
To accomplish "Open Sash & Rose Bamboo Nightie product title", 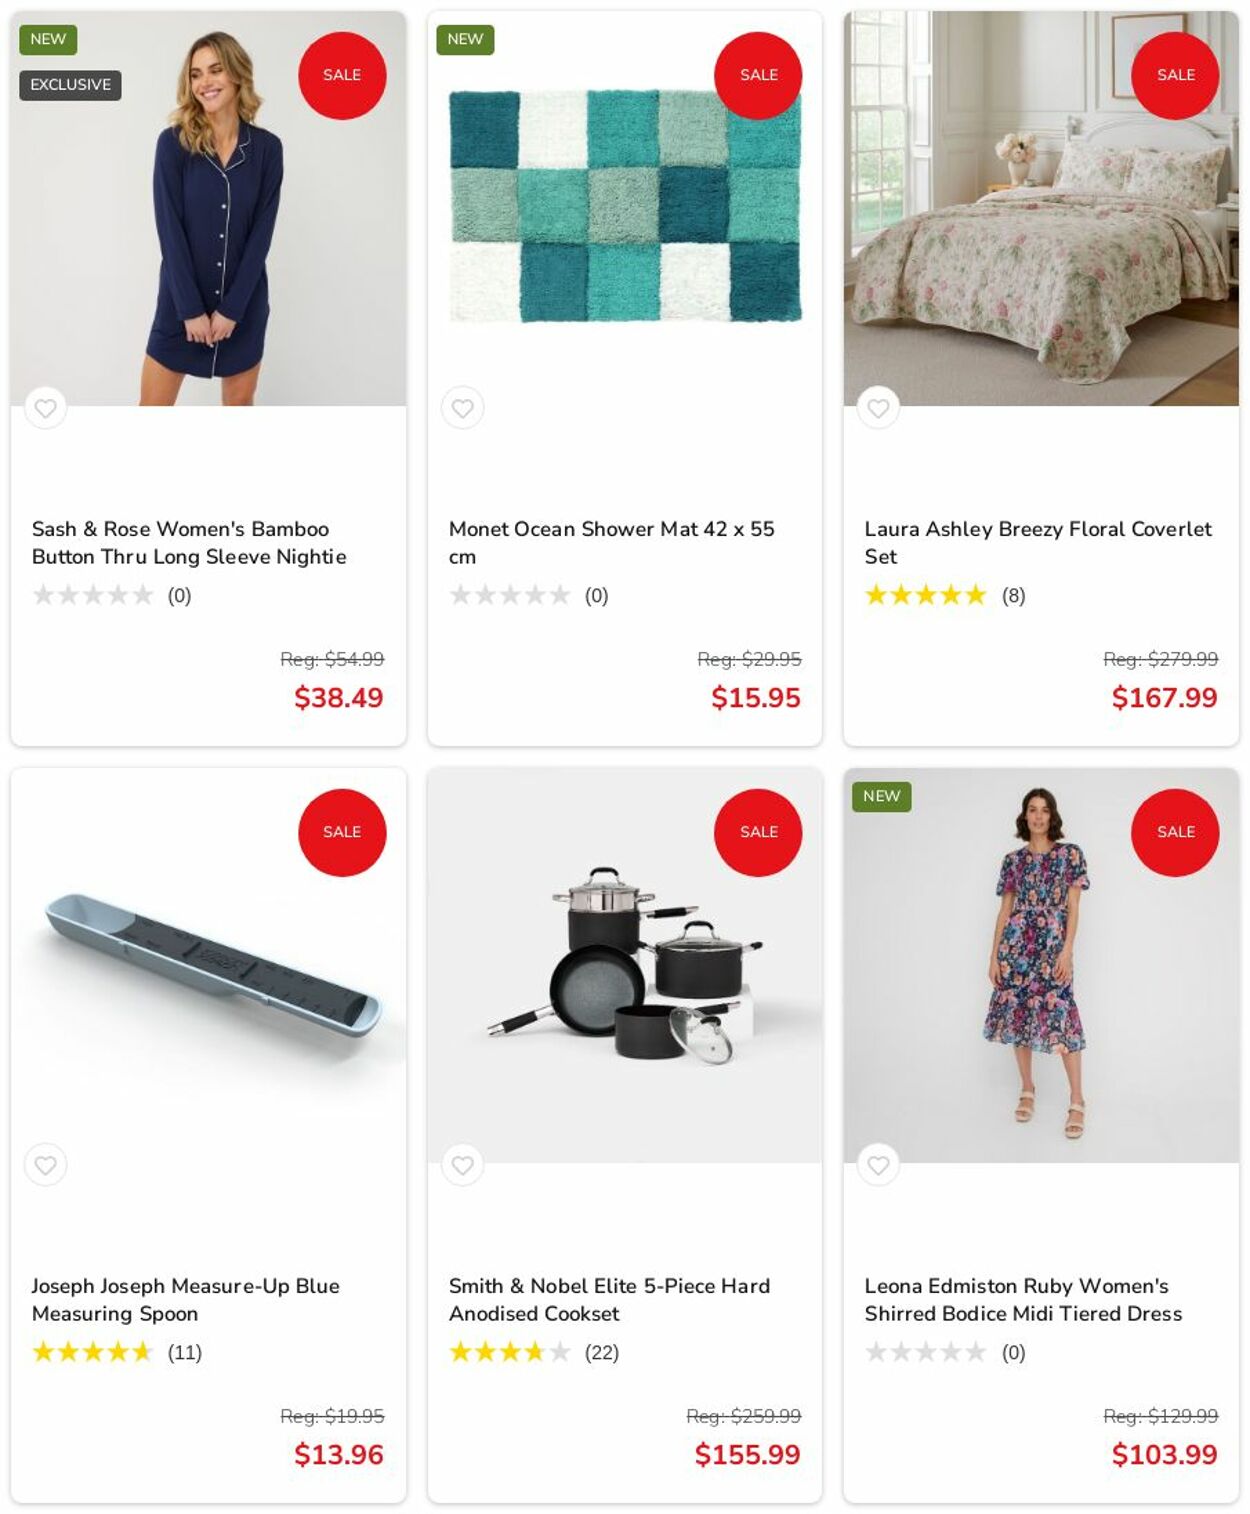I will click(x=189, y=542).
